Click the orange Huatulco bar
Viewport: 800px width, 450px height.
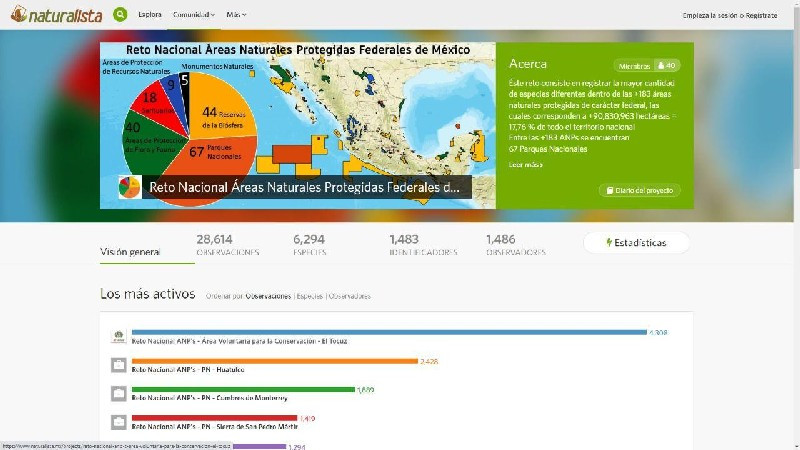(274, 361)
